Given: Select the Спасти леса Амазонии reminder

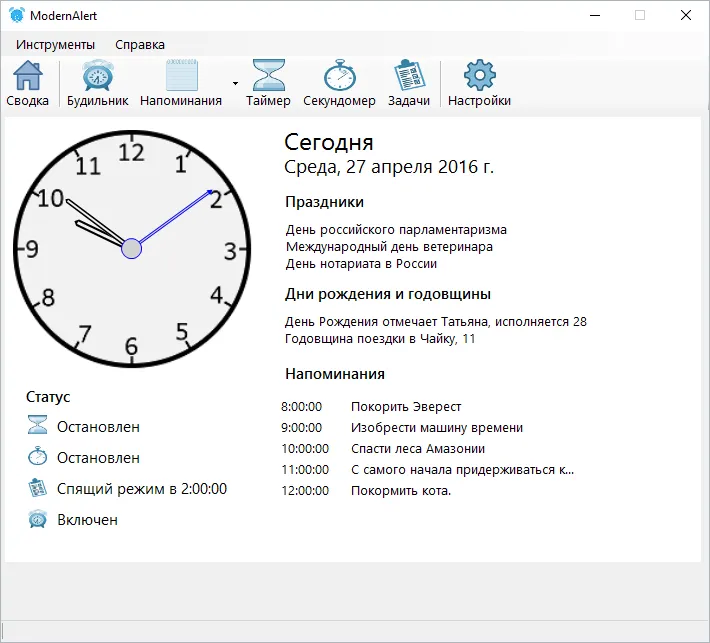Looking at the screenshot, I should [x=417, y=448].
